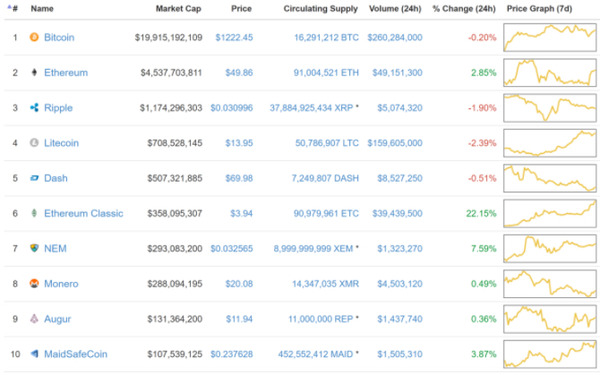This screenshot has height=375, width=600.
Task: Click the NEM shield logo icon
Action: pyautogui.click(x=34, y=248)
